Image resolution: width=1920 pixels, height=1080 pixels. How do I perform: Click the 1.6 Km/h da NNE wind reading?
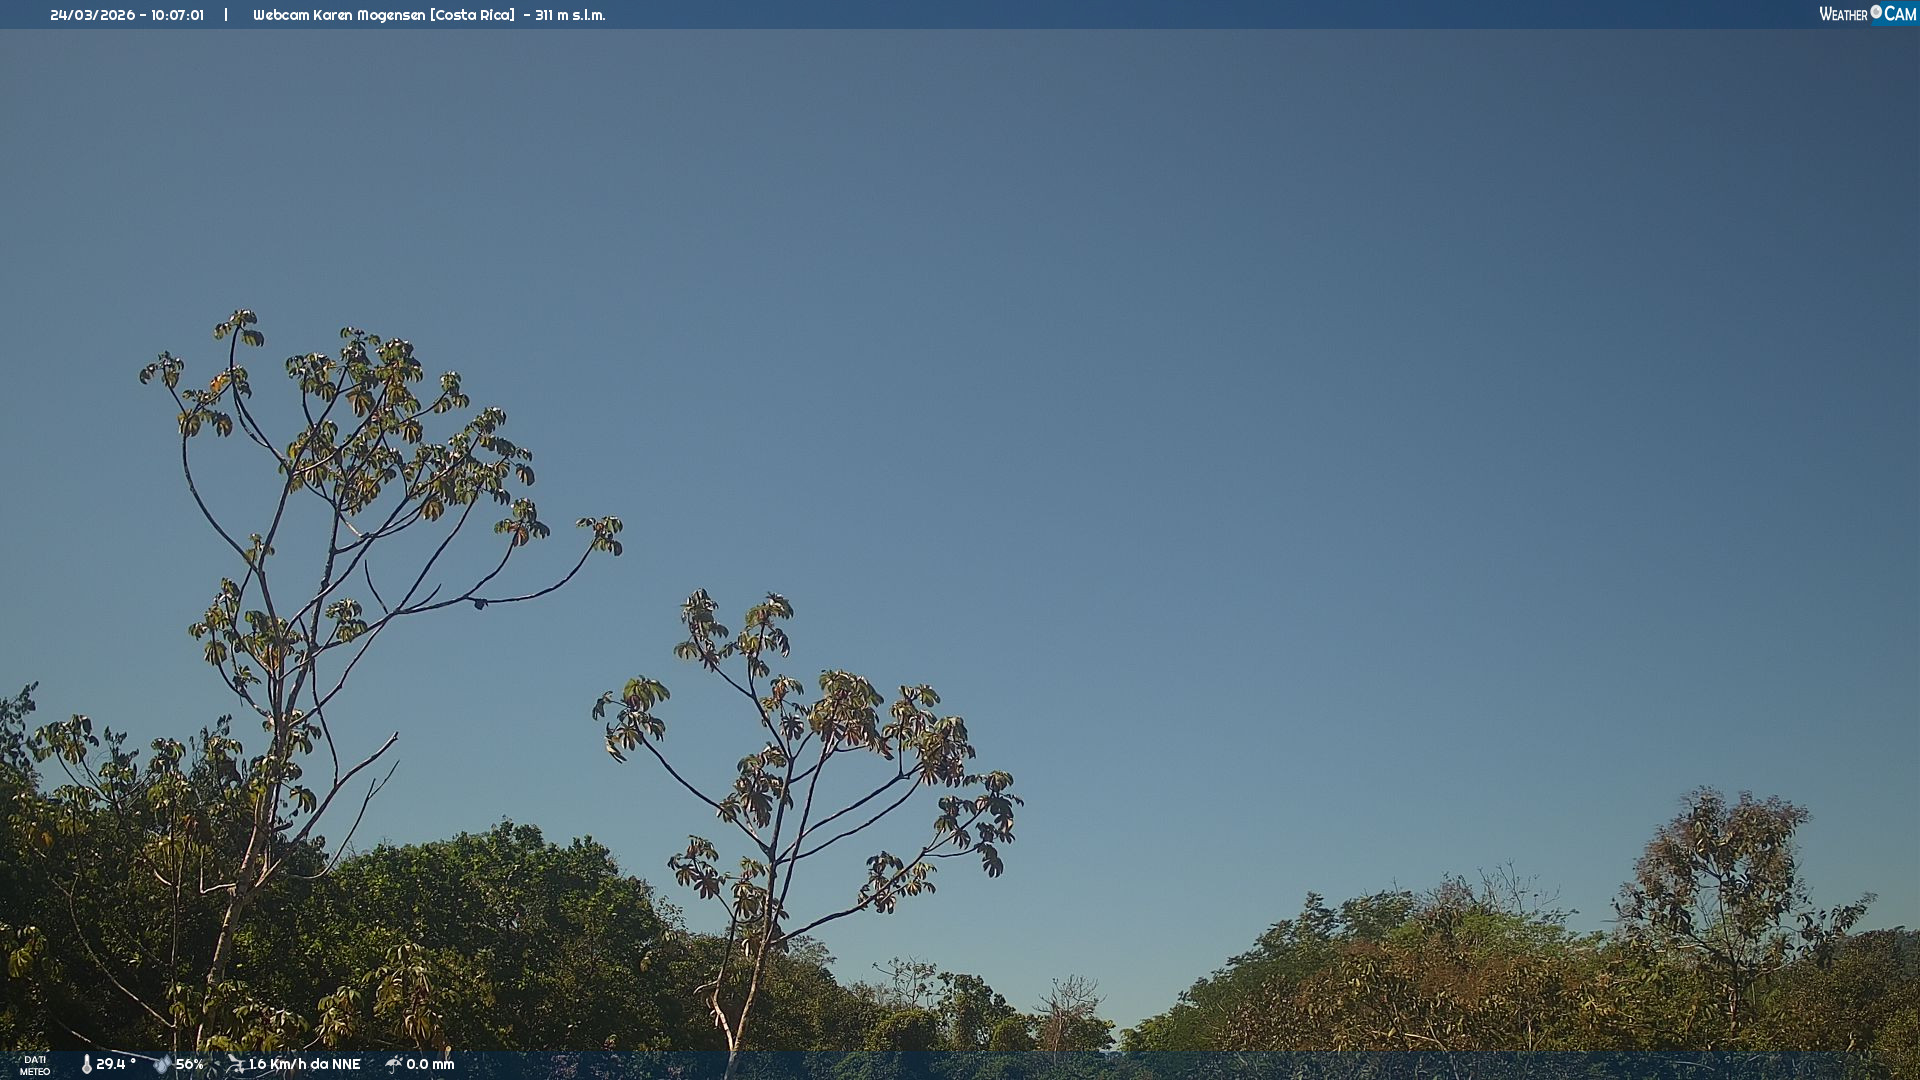tap(304, 1064)
